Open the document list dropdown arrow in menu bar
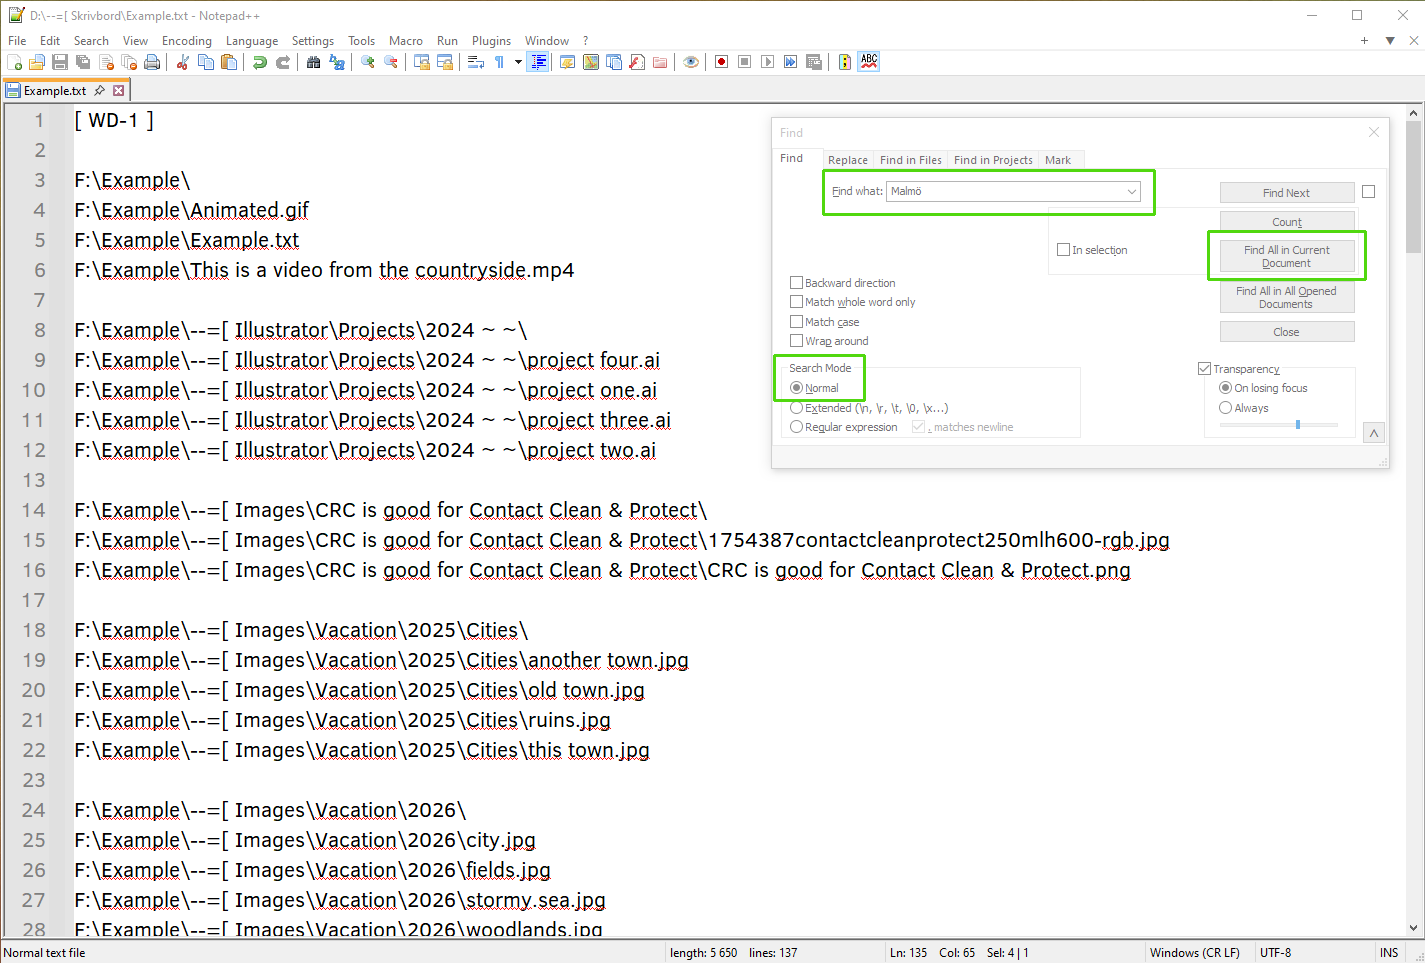Viewport: 1425px width, 963px height. point(1390,41)
